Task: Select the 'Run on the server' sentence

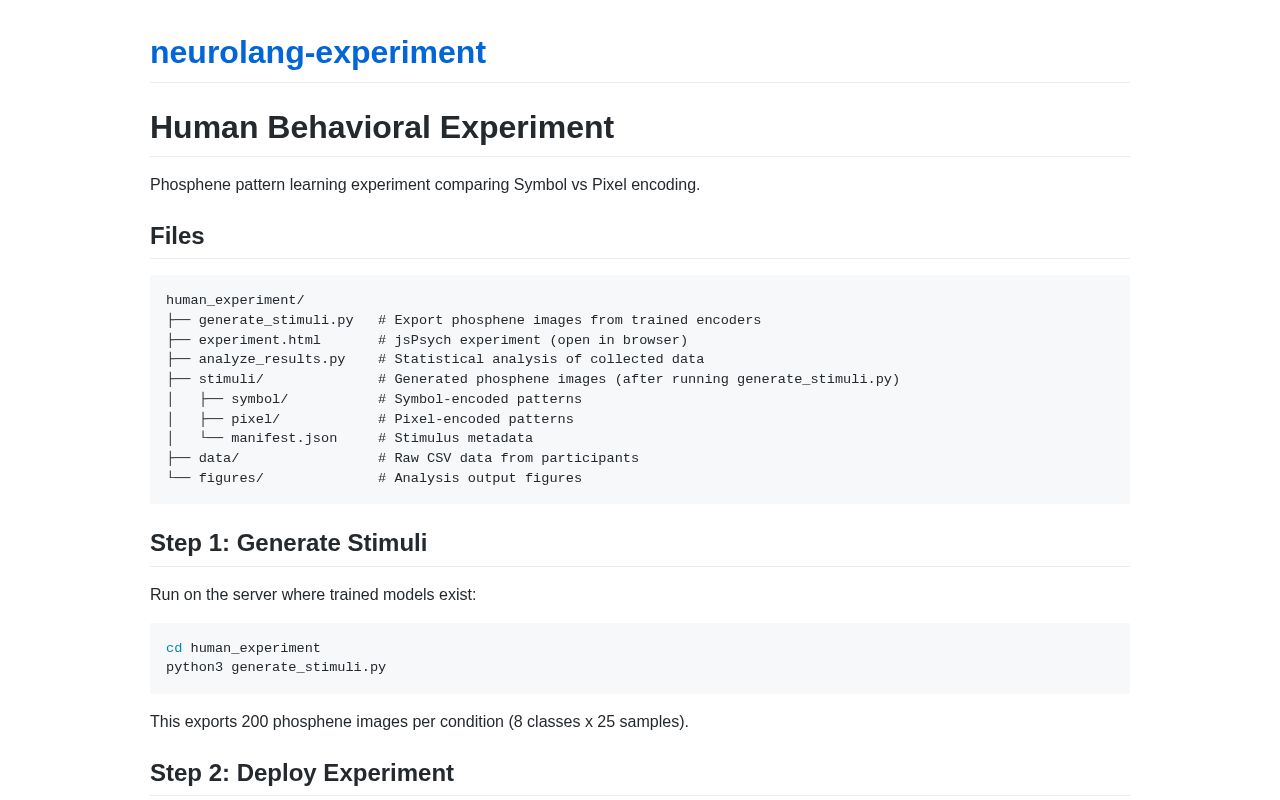Action: coord(313,595)
